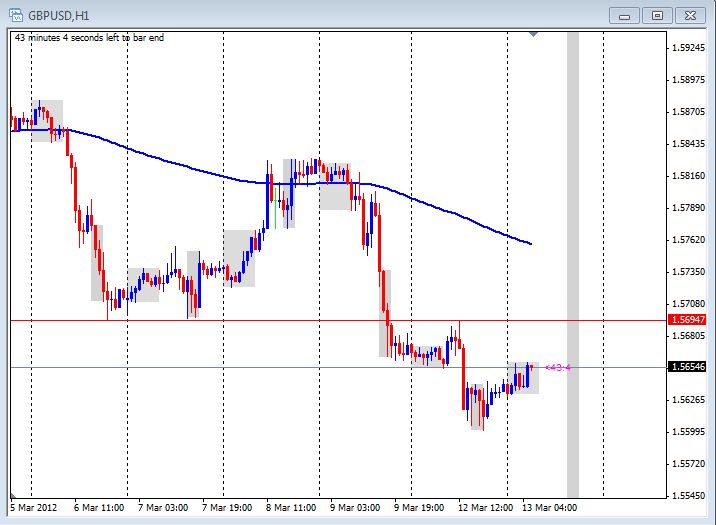Click the '8 Mar 11:00' time axis label
Screen dimensions: 716x525
click(291, 508)
